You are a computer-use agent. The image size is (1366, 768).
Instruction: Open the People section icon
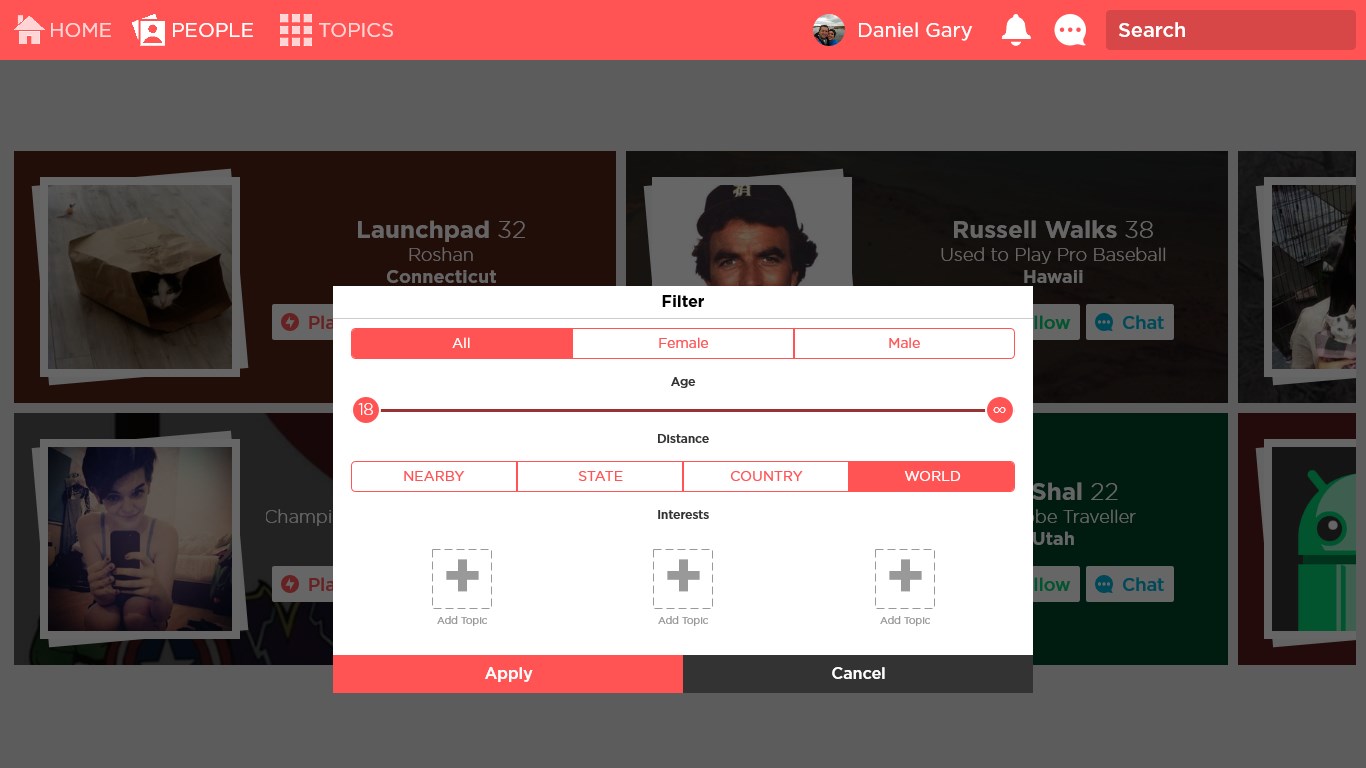(149, 30)
